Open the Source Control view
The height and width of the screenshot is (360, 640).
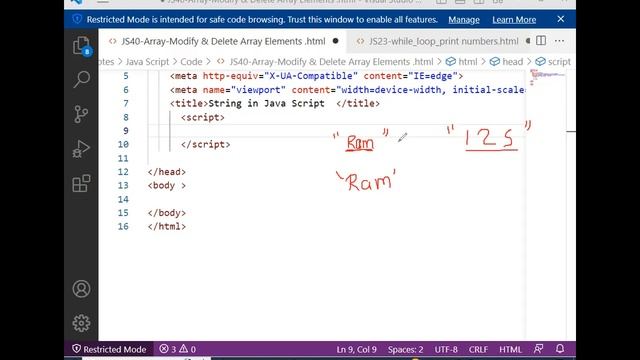81,114
